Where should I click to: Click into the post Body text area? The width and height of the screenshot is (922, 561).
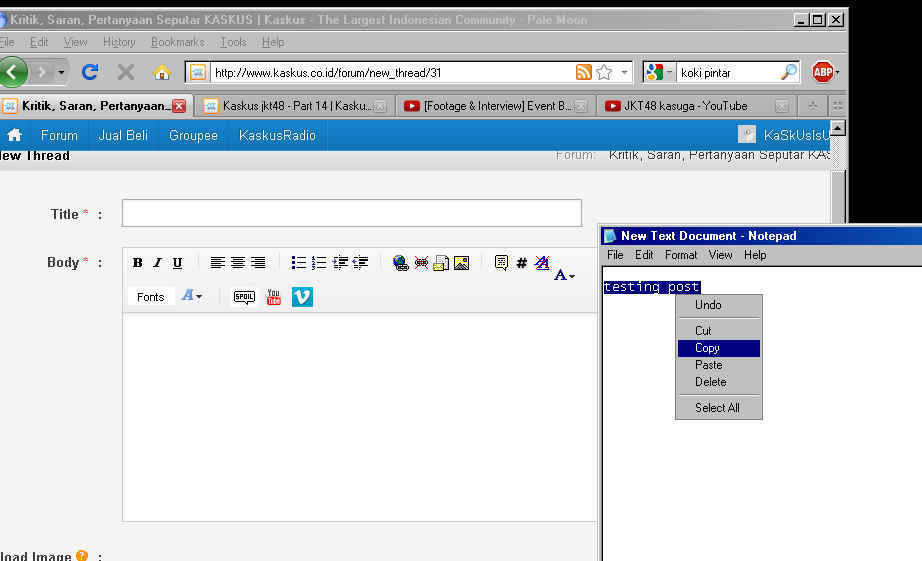coord(359,417)
